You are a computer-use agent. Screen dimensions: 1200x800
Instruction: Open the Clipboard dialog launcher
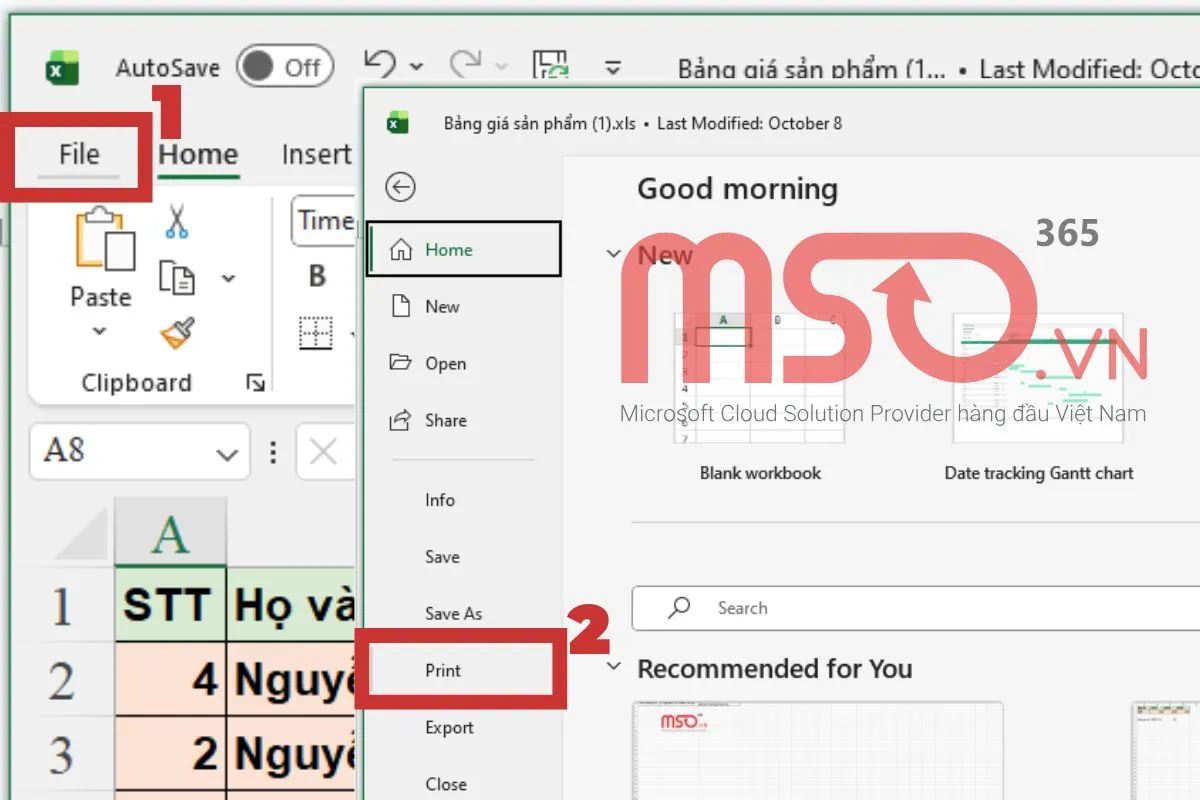[257, 381]
